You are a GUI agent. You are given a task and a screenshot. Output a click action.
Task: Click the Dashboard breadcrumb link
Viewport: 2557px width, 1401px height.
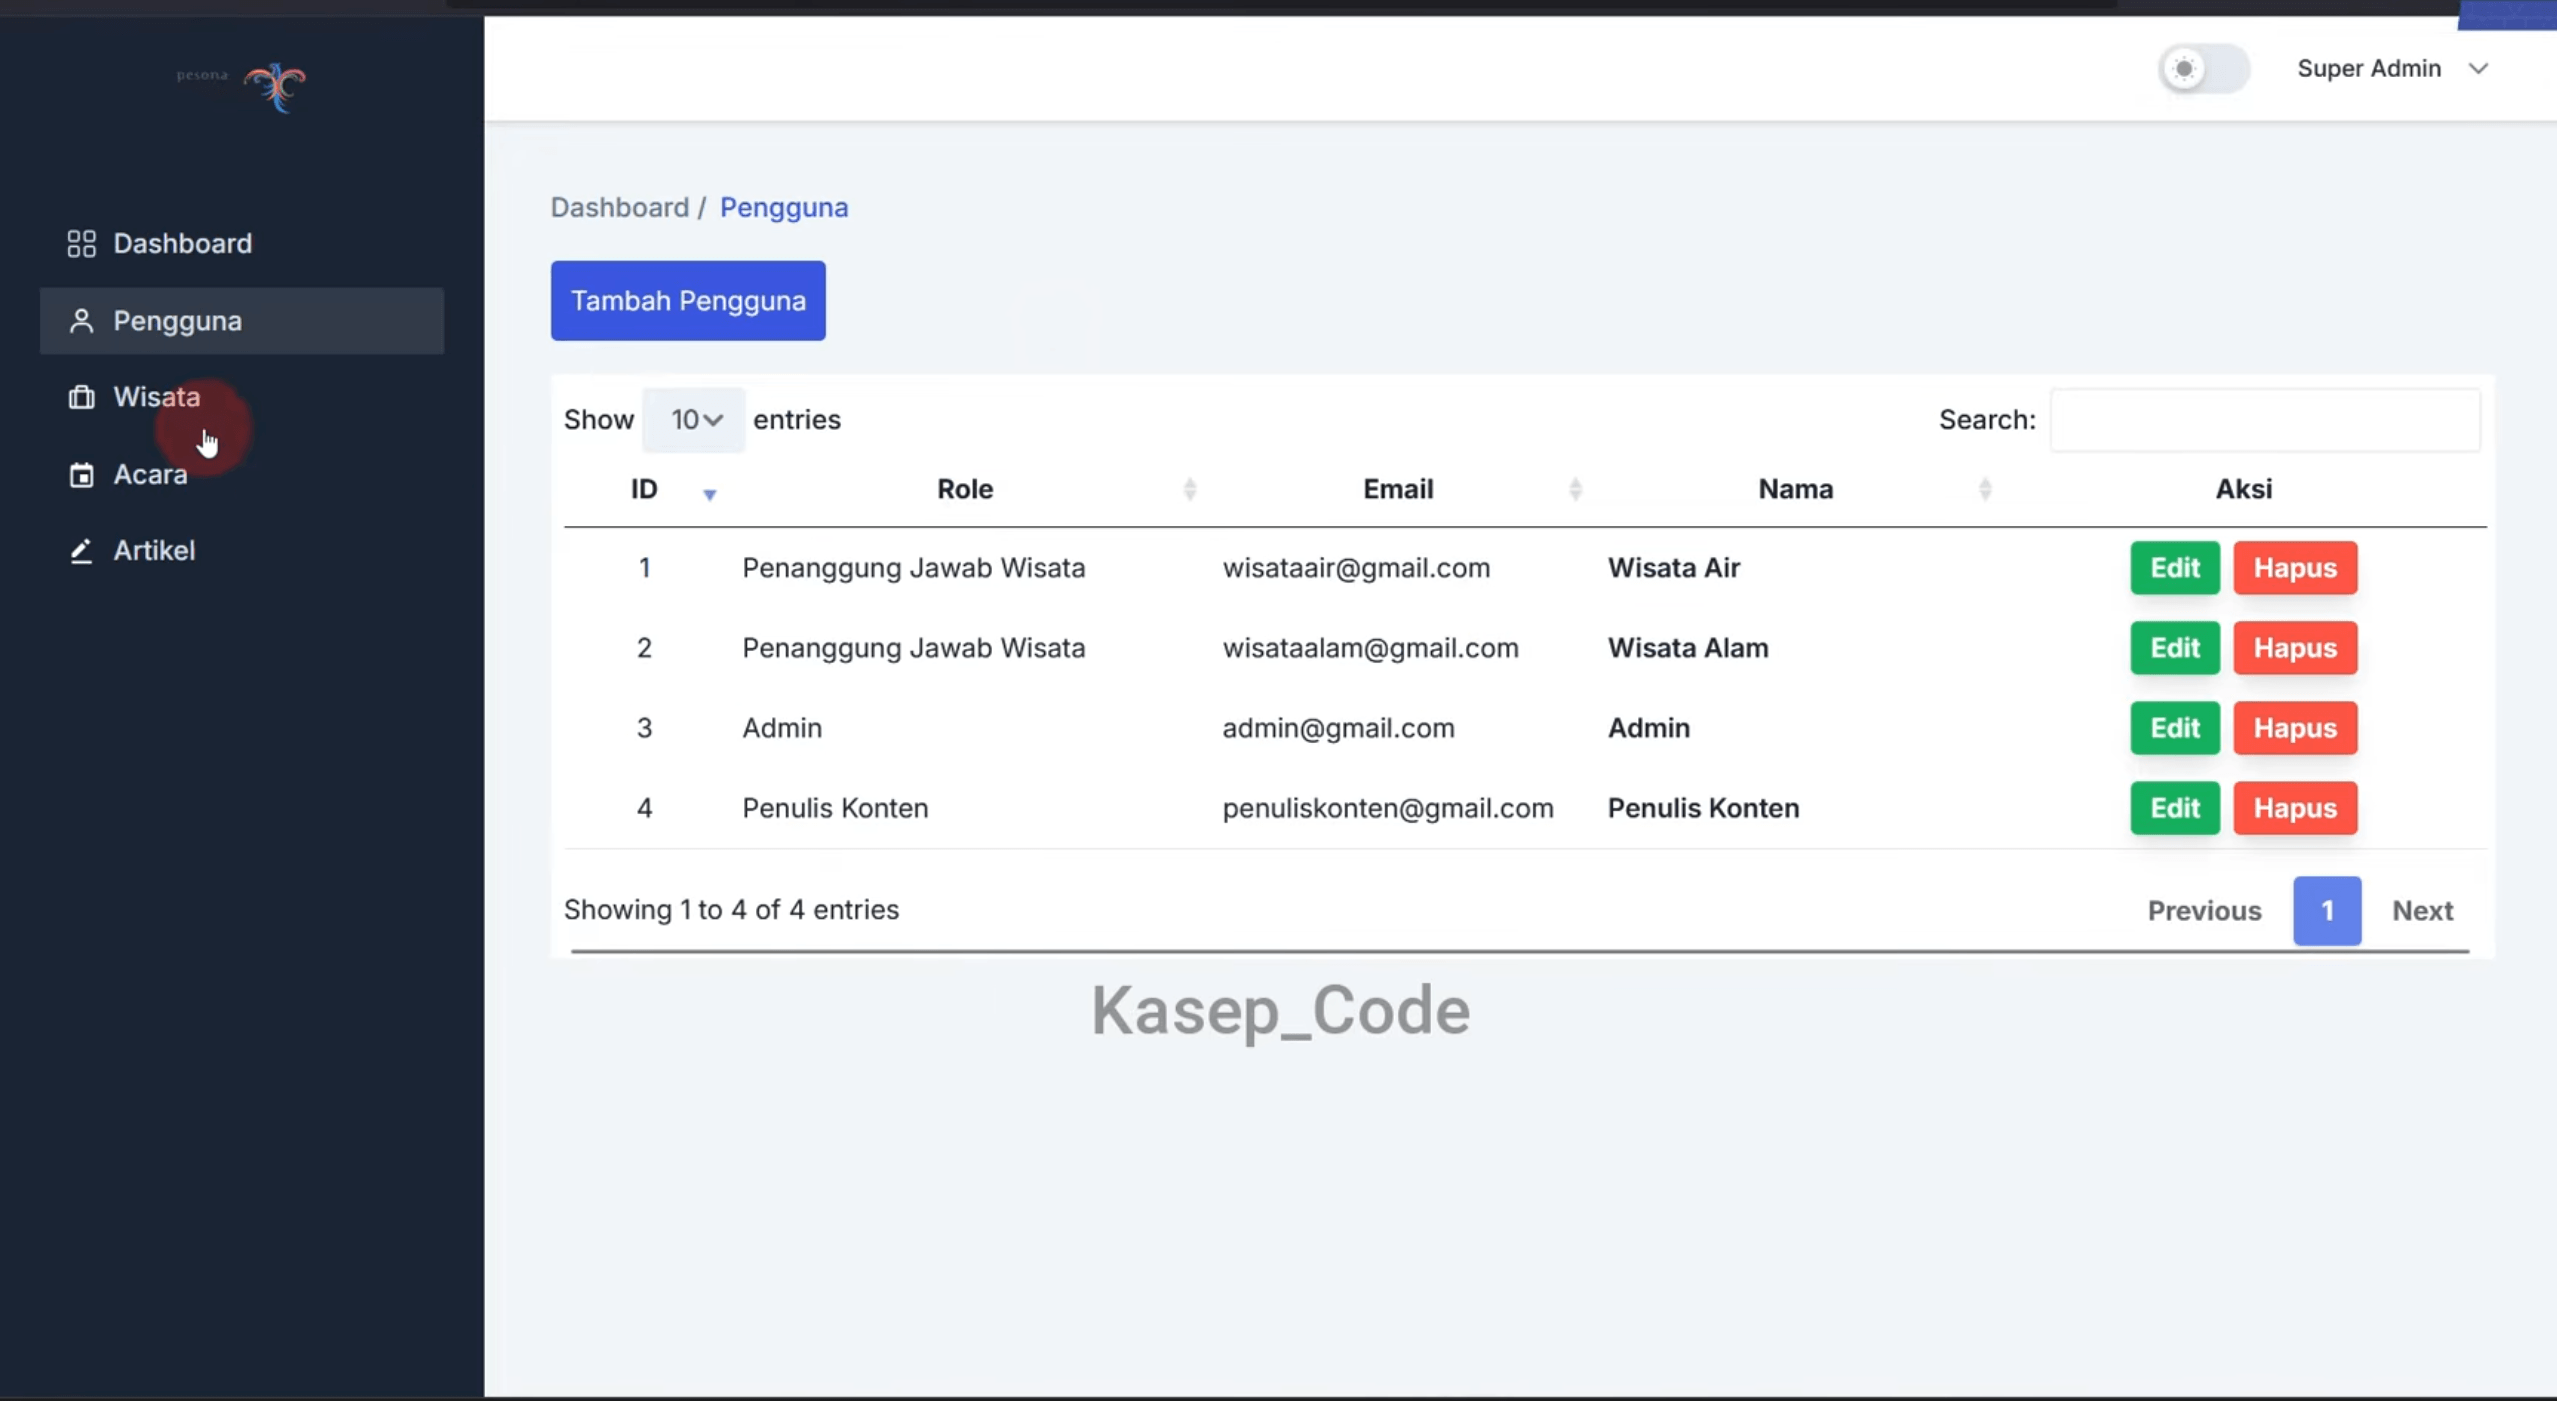tap(620, 207)
